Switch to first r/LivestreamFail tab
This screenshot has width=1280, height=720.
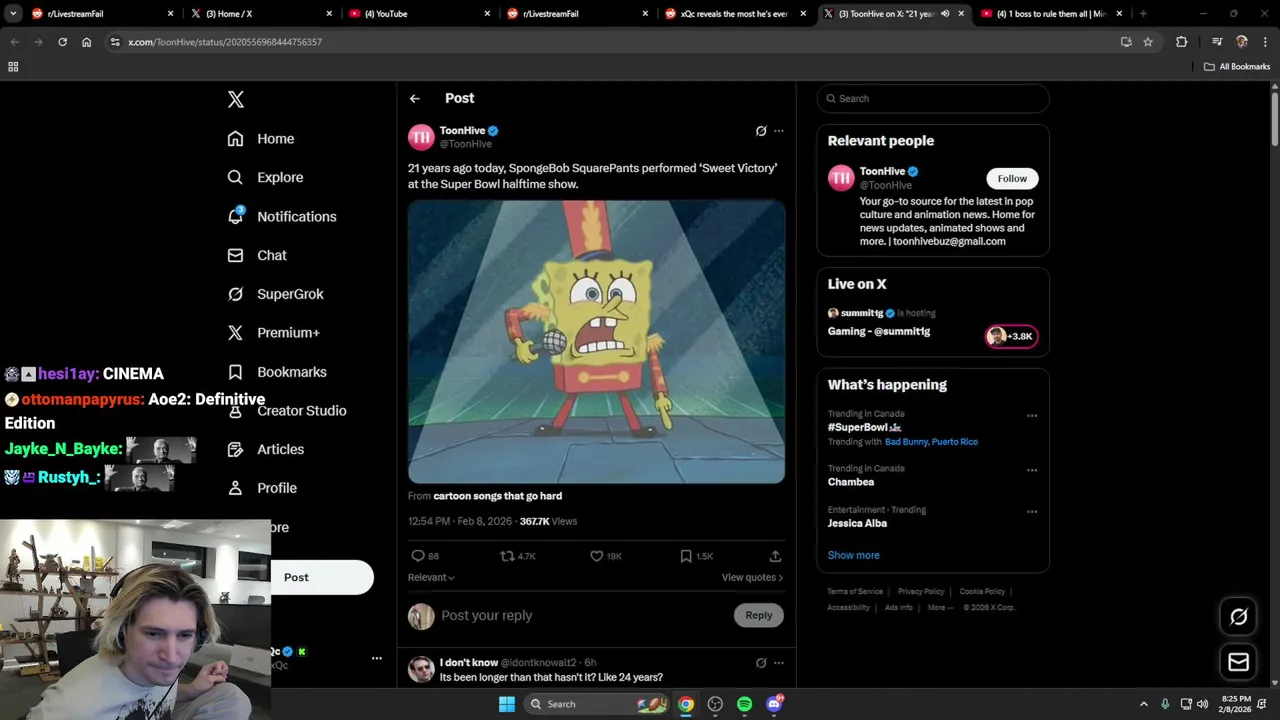pos(102,14)
